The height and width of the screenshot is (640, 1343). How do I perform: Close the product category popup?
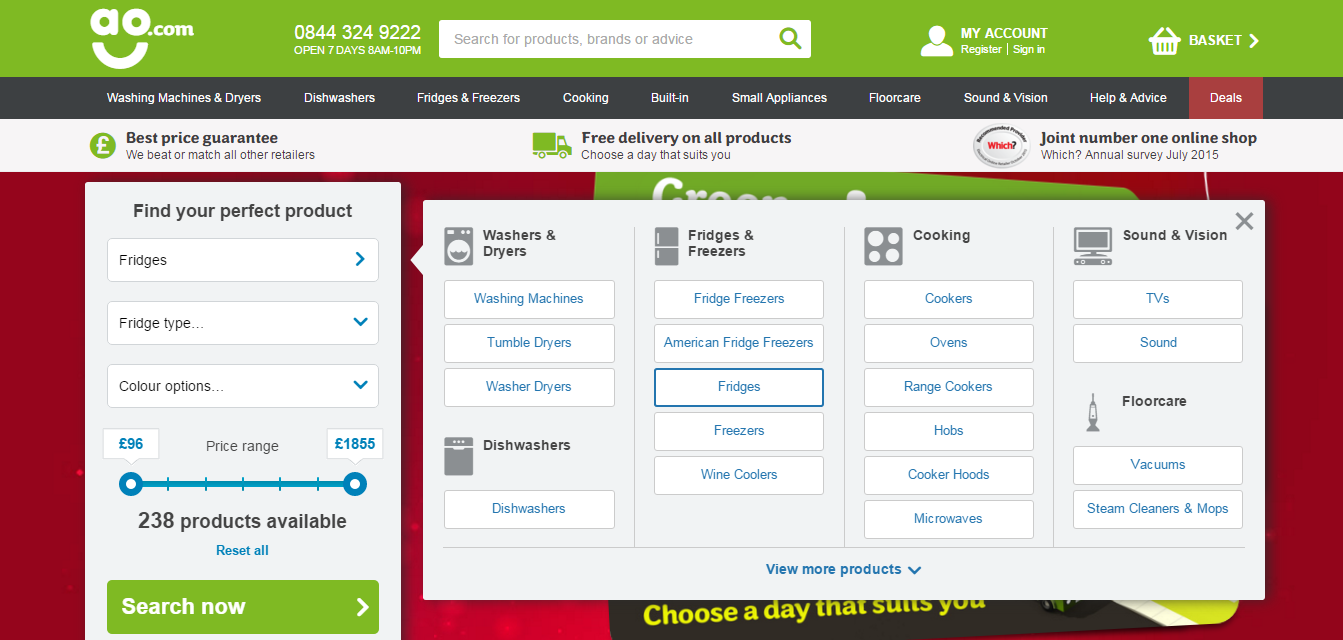[1244, 221]
